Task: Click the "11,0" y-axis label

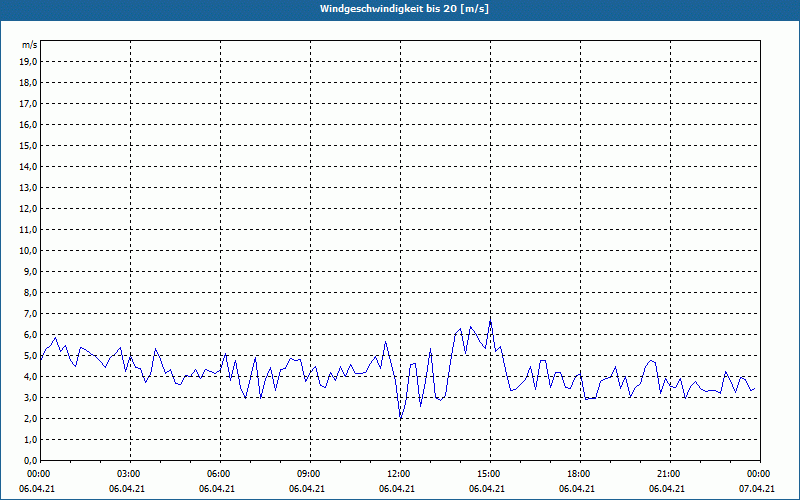Action: 29,230
